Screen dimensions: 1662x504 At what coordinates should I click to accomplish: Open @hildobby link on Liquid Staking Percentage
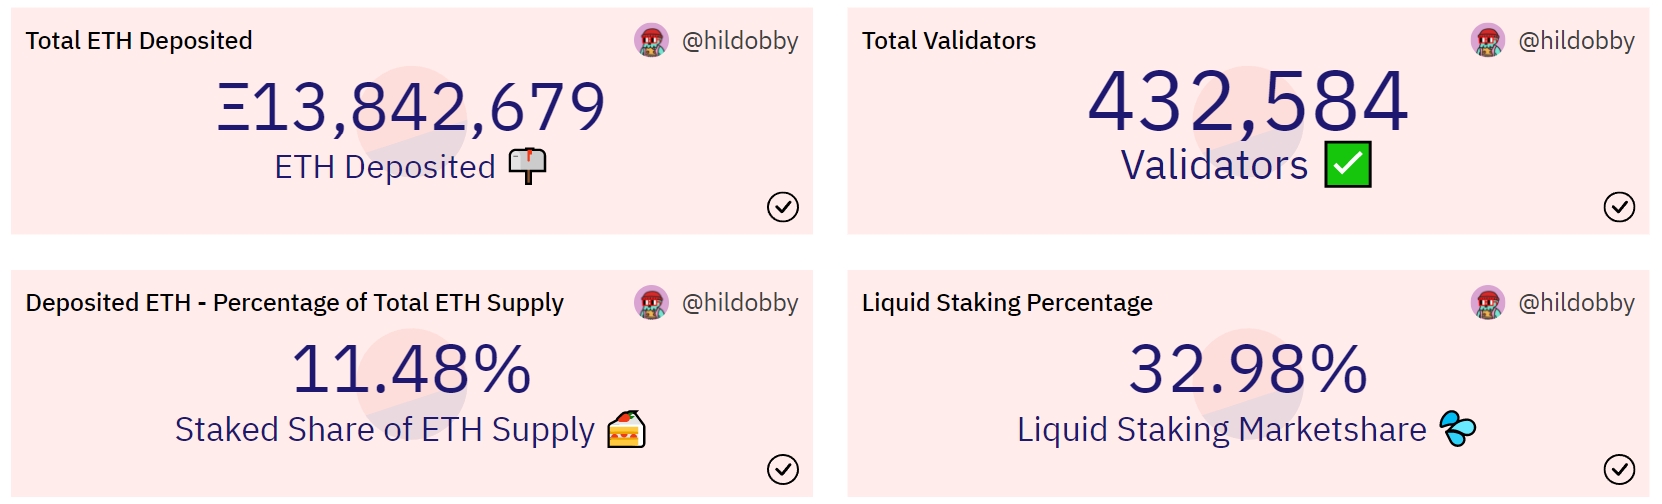[x=1576, y=303]
